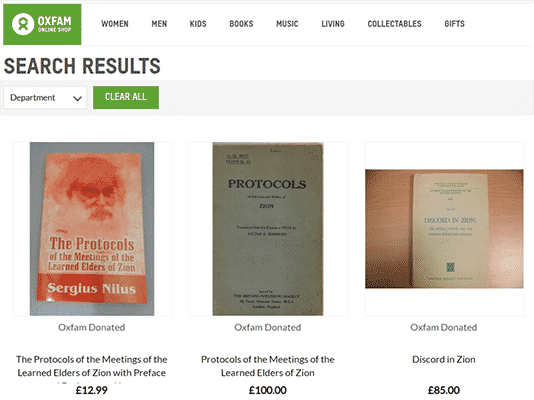
Task: Click the title link with Preface
Action: pos(92,366)
